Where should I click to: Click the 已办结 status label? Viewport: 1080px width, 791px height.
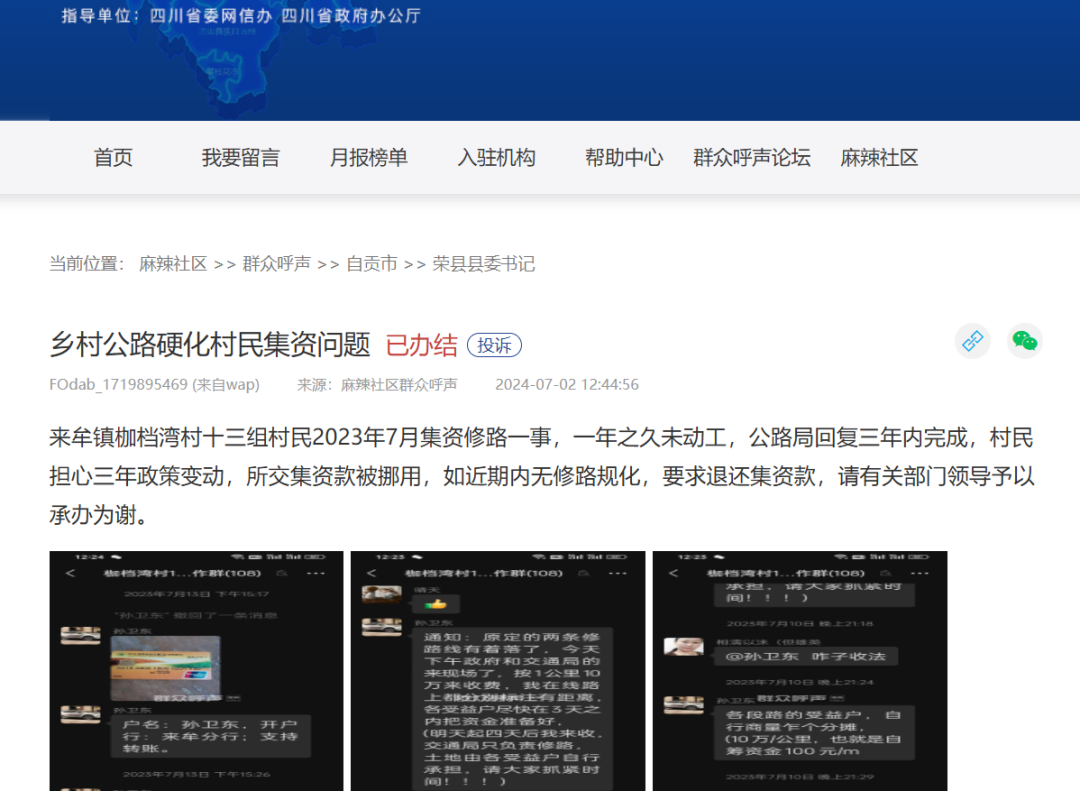coord(421,346)
